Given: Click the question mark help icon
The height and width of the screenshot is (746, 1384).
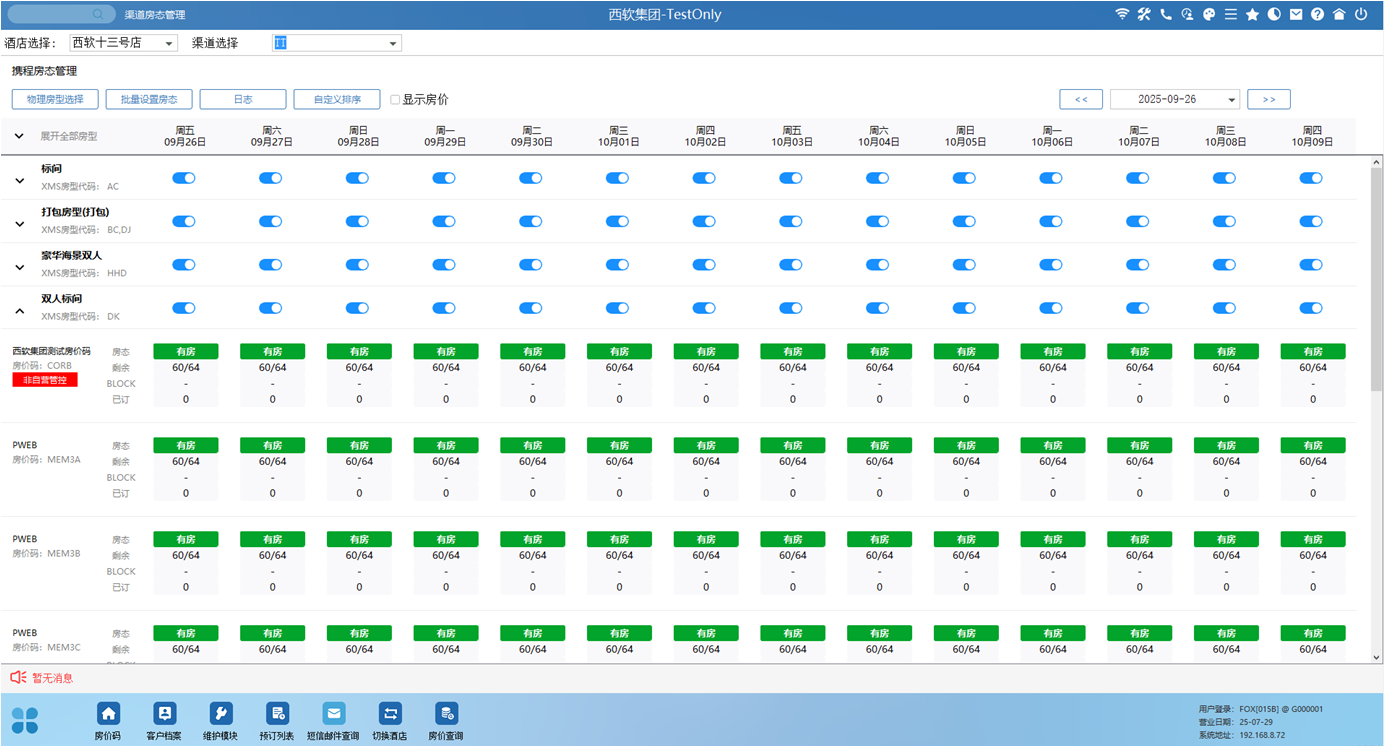Looking at the screenshot, I should click(x=1317, y=15).
